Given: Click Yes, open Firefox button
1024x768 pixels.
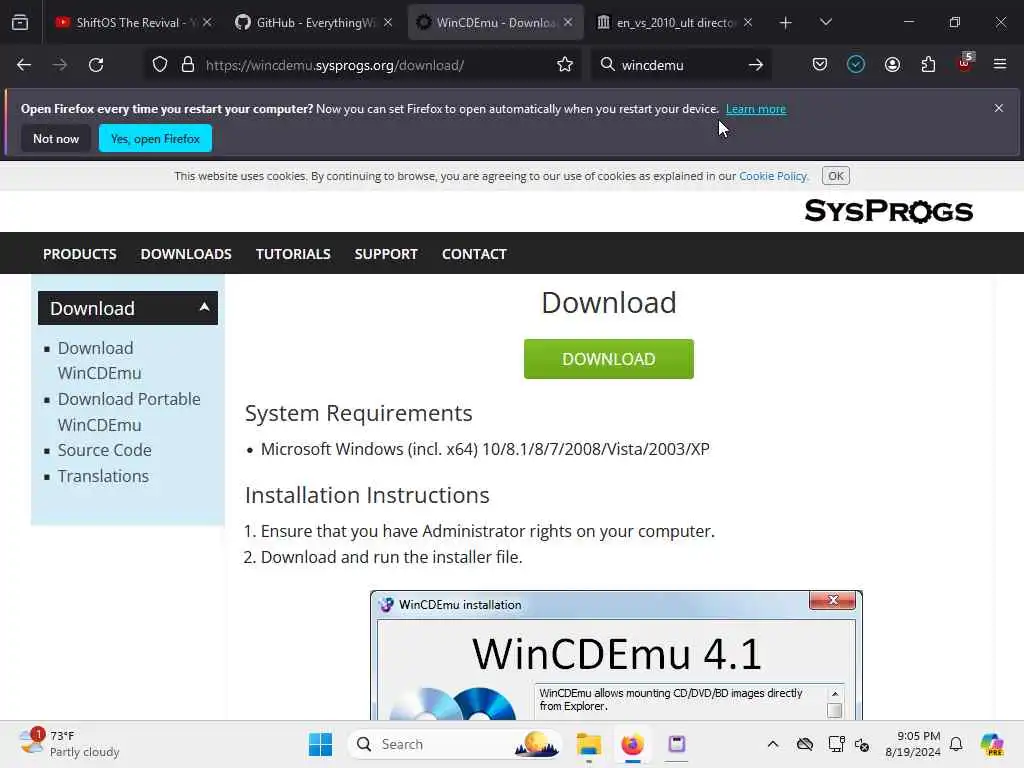Looking at the screenshot, I should [x=155, y=138].
